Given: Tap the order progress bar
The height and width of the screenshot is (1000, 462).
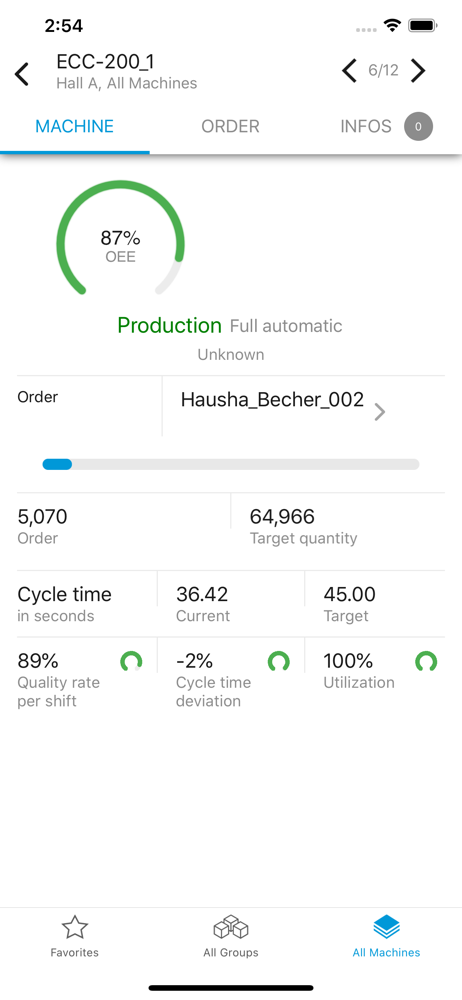Looking at the screenshot, I should point(230,464).
